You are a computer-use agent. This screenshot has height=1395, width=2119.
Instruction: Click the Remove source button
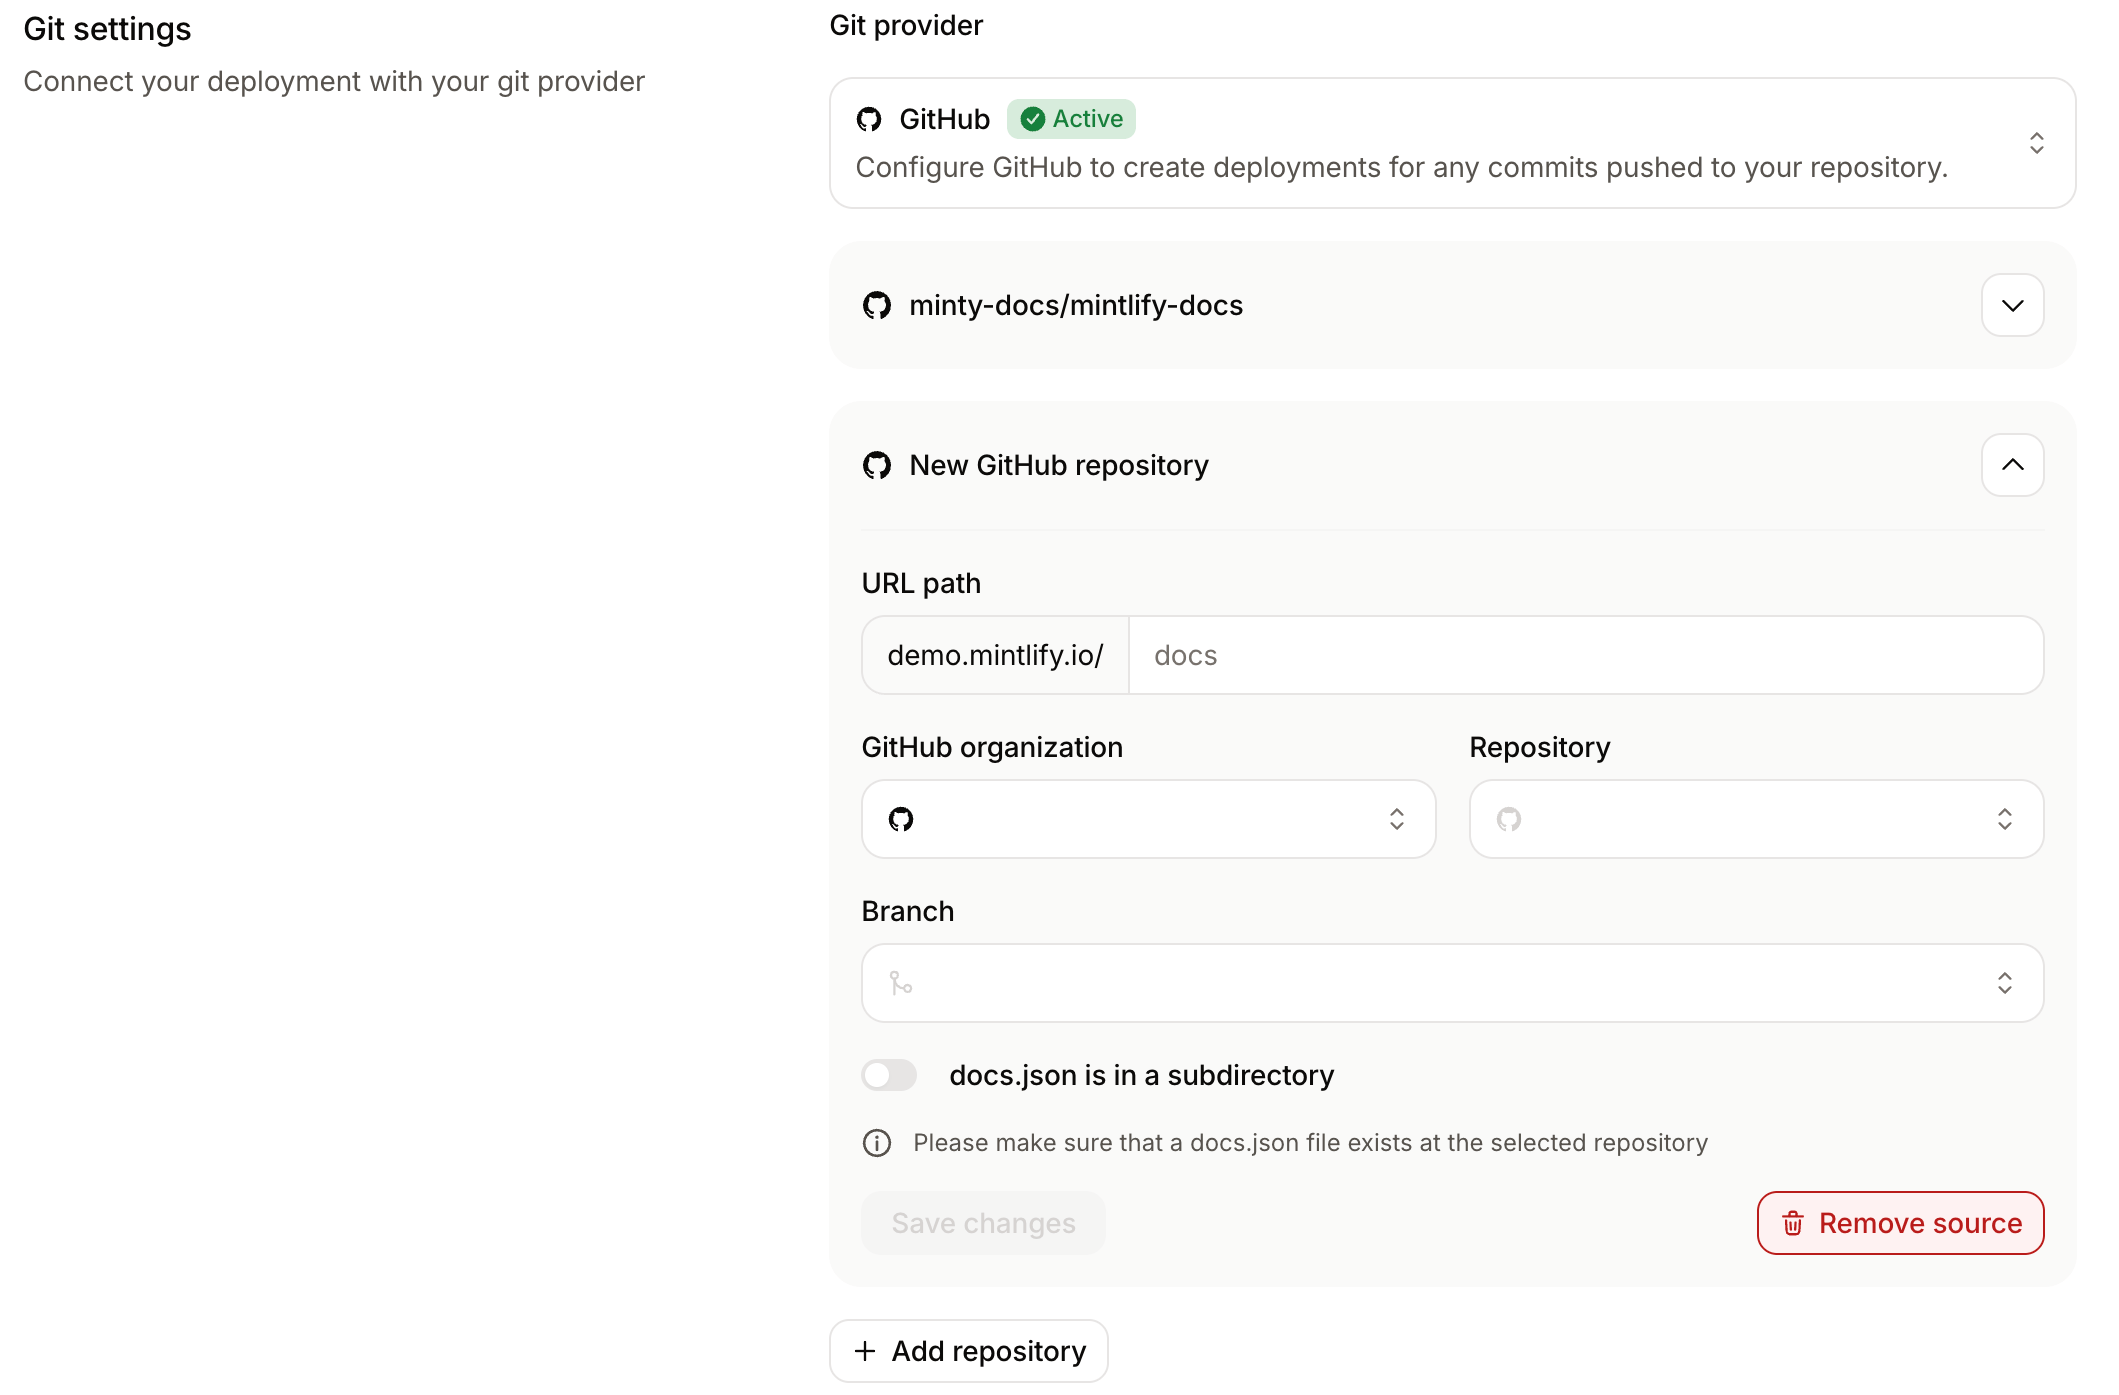(x=1900, y=1223)
